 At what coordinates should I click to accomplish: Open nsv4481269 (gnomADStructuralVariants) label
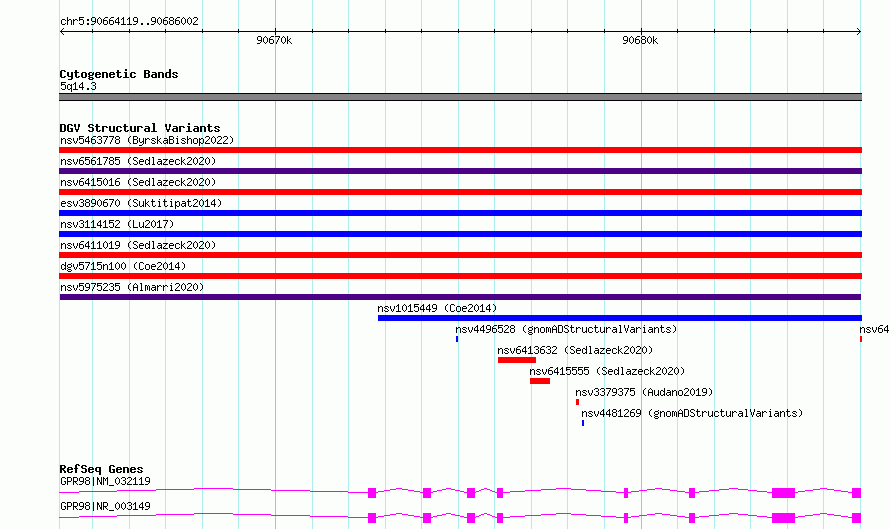(x=692, y=413)
